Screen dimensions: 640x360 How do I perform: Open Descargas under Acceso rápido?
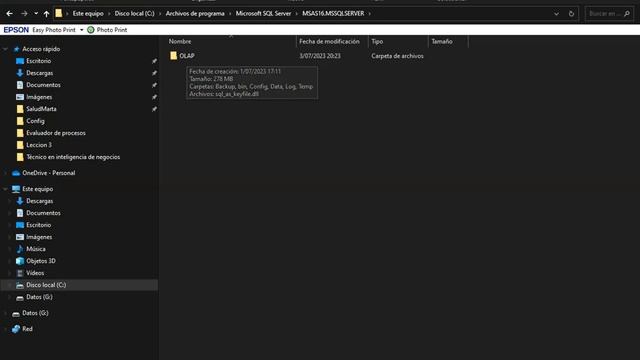(x=40, y=73)
